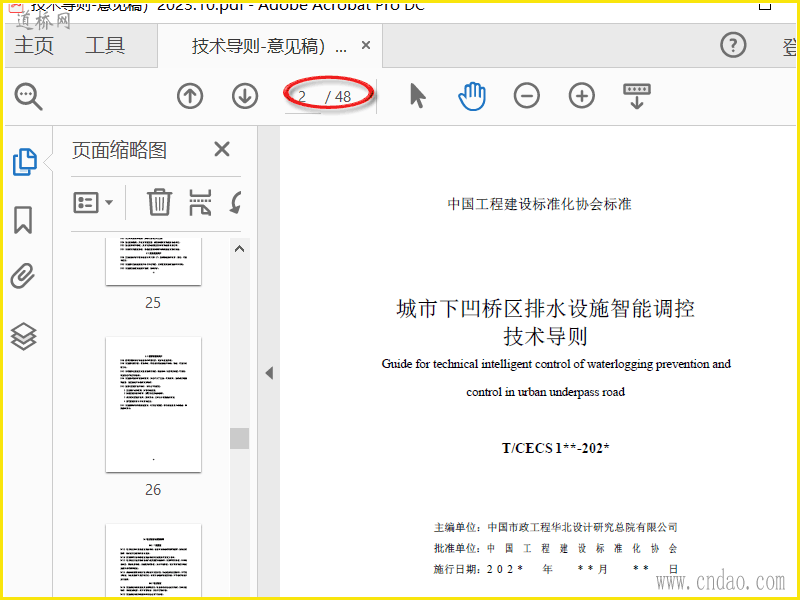
Task: Click the page label 26 under thumbnail
Action: click(x=153, y=490)
